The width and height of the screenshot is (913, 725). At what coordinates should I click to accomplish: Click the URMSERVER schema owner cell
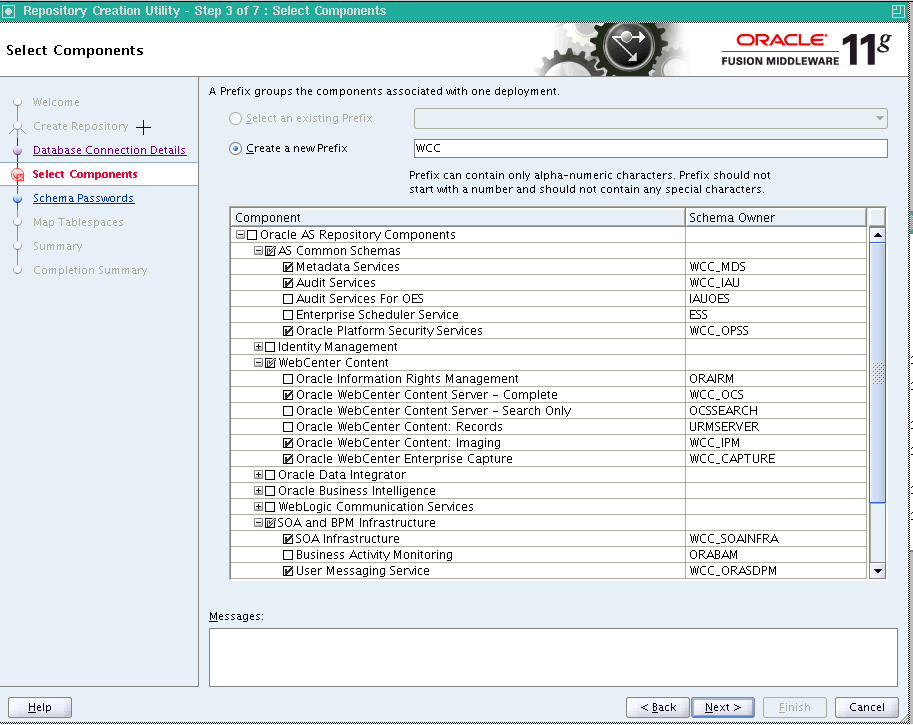point(776,427)
